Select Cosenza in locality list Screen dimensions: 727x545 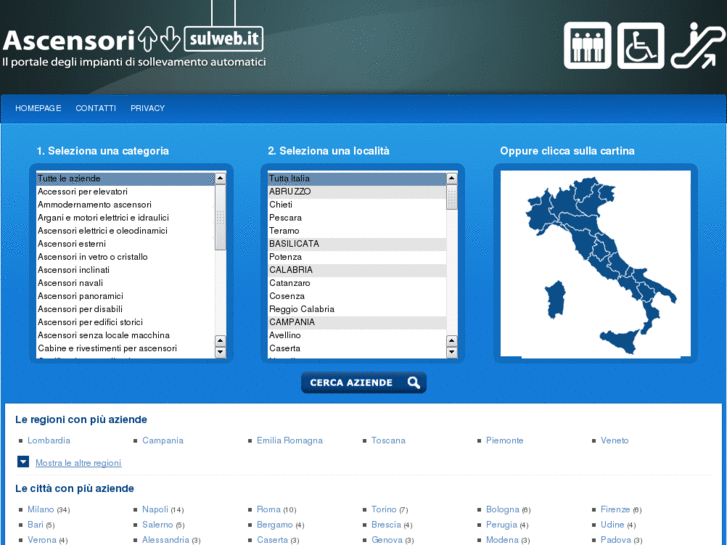(x=357, y=296)
